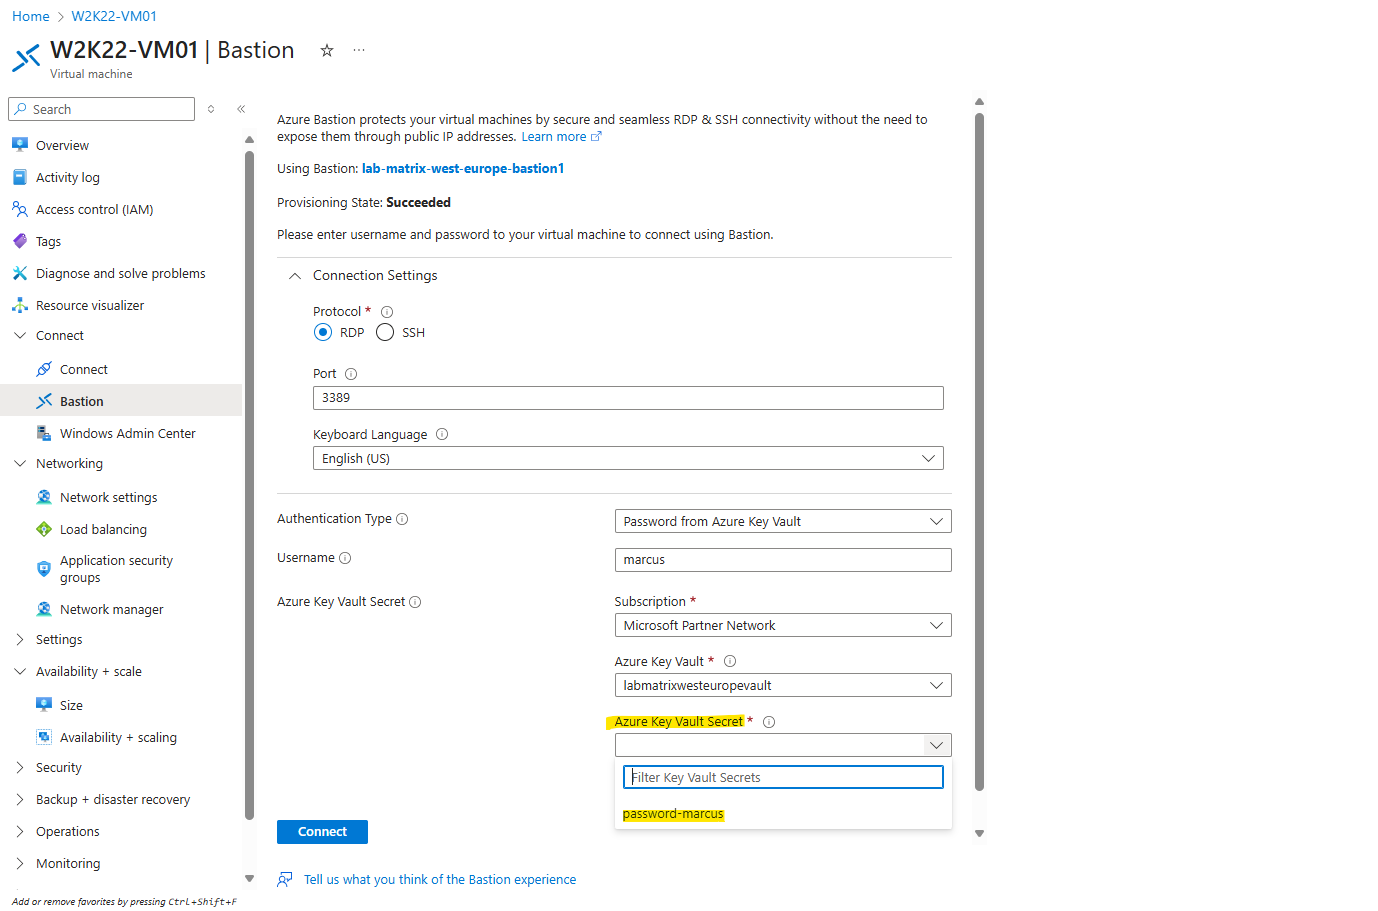1378x911 pixels.
Task: Click the Bastion icon in the sidebar
Action: click(44, 401)
